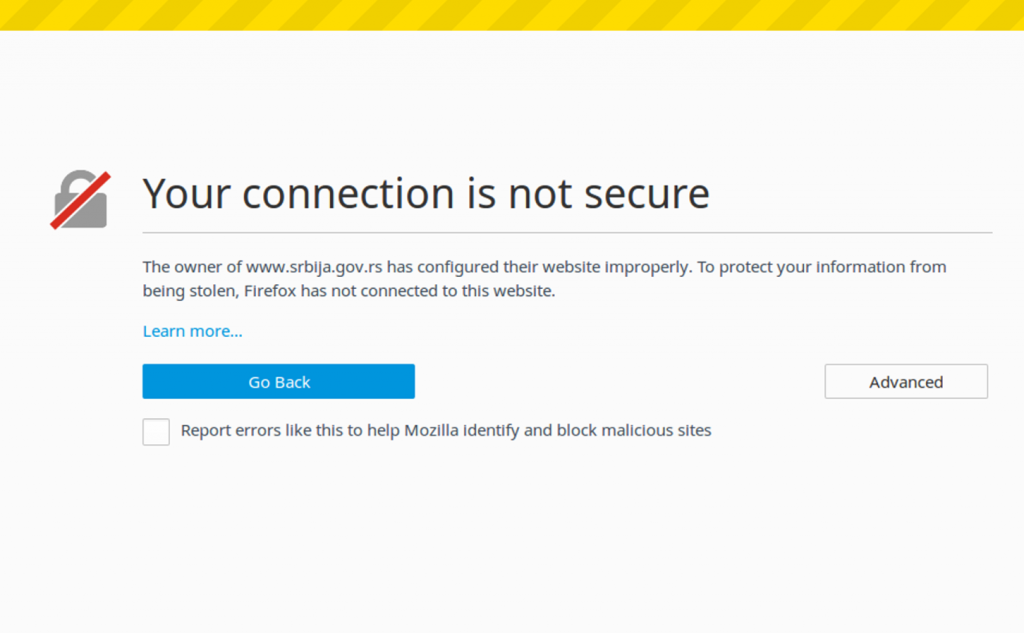Screen dimensions: 1024x633
Task: Click the word 'secure' in the heading
Action: tap(647, 195)
